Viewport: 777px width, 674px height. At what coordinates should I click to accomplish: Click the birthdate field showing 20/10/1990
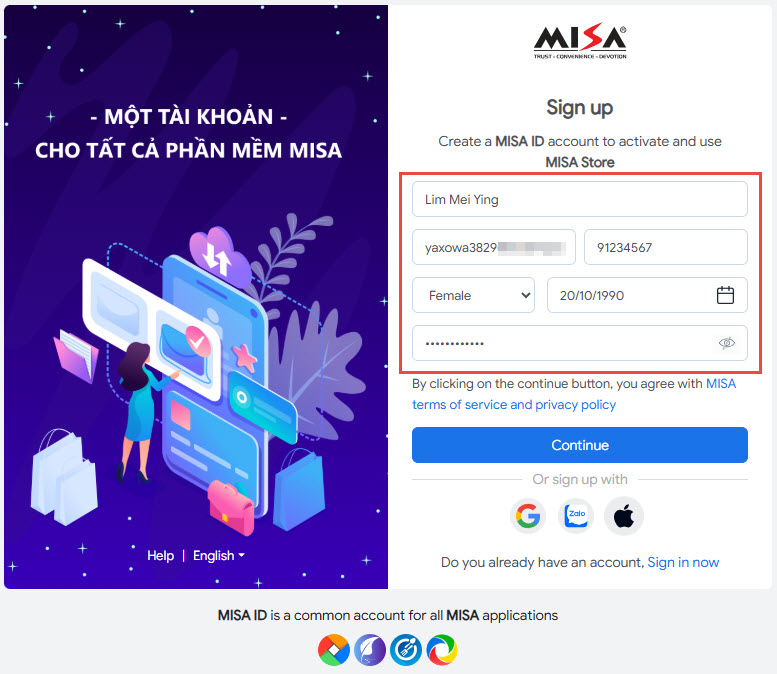pyautogui.click(x=647, y=295)
